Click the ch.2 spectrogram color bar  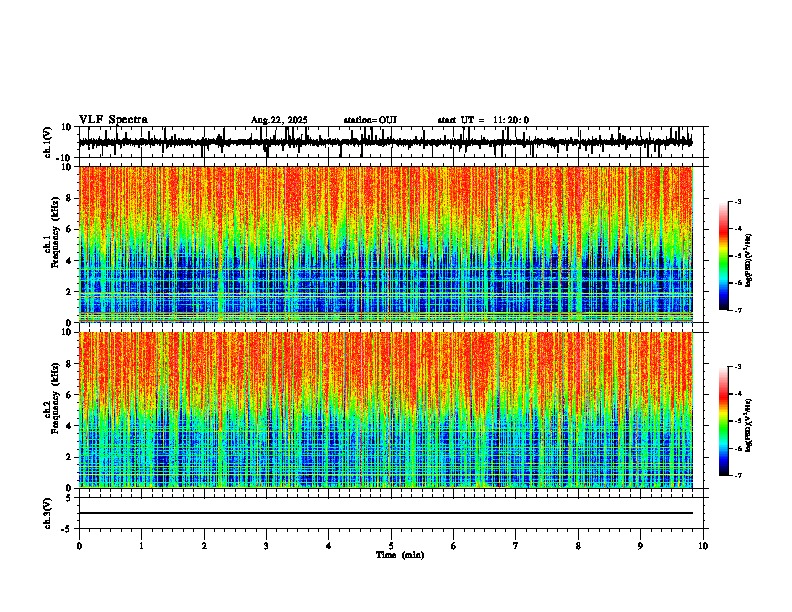(724, 421)
